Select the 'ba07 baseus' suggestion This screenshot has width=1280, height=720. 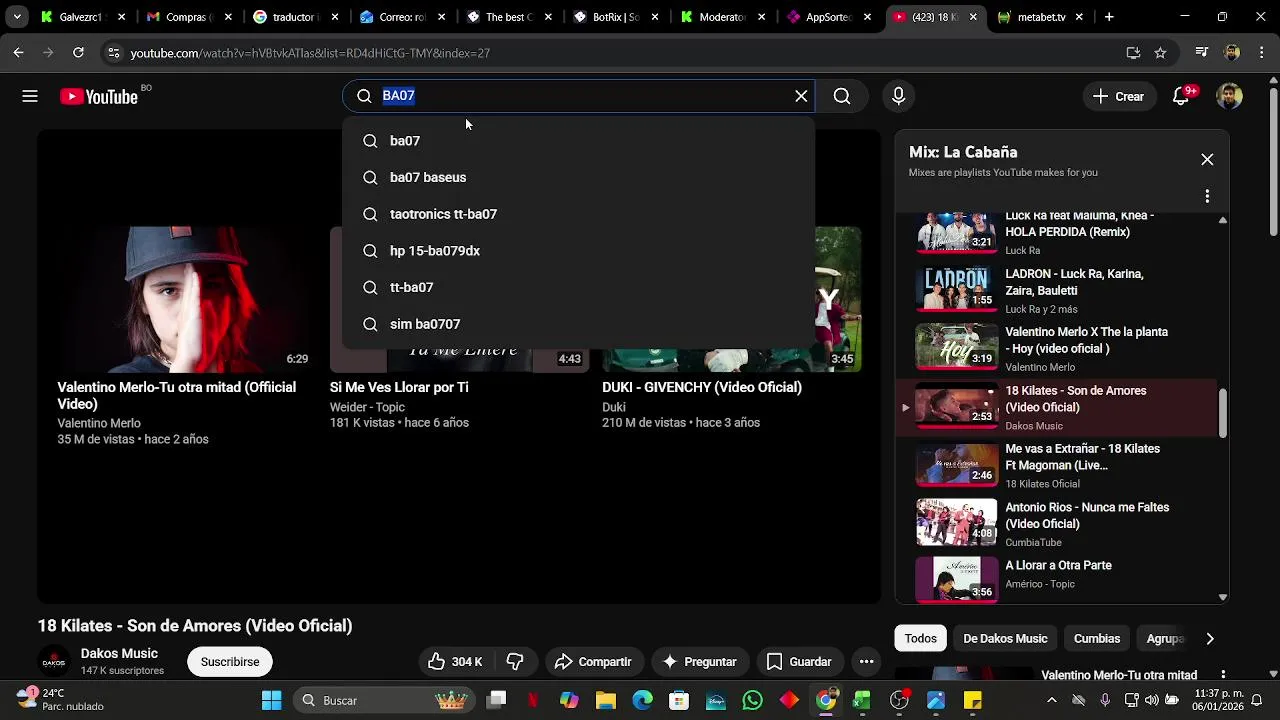pyautogui.click(x=578, y=177)
